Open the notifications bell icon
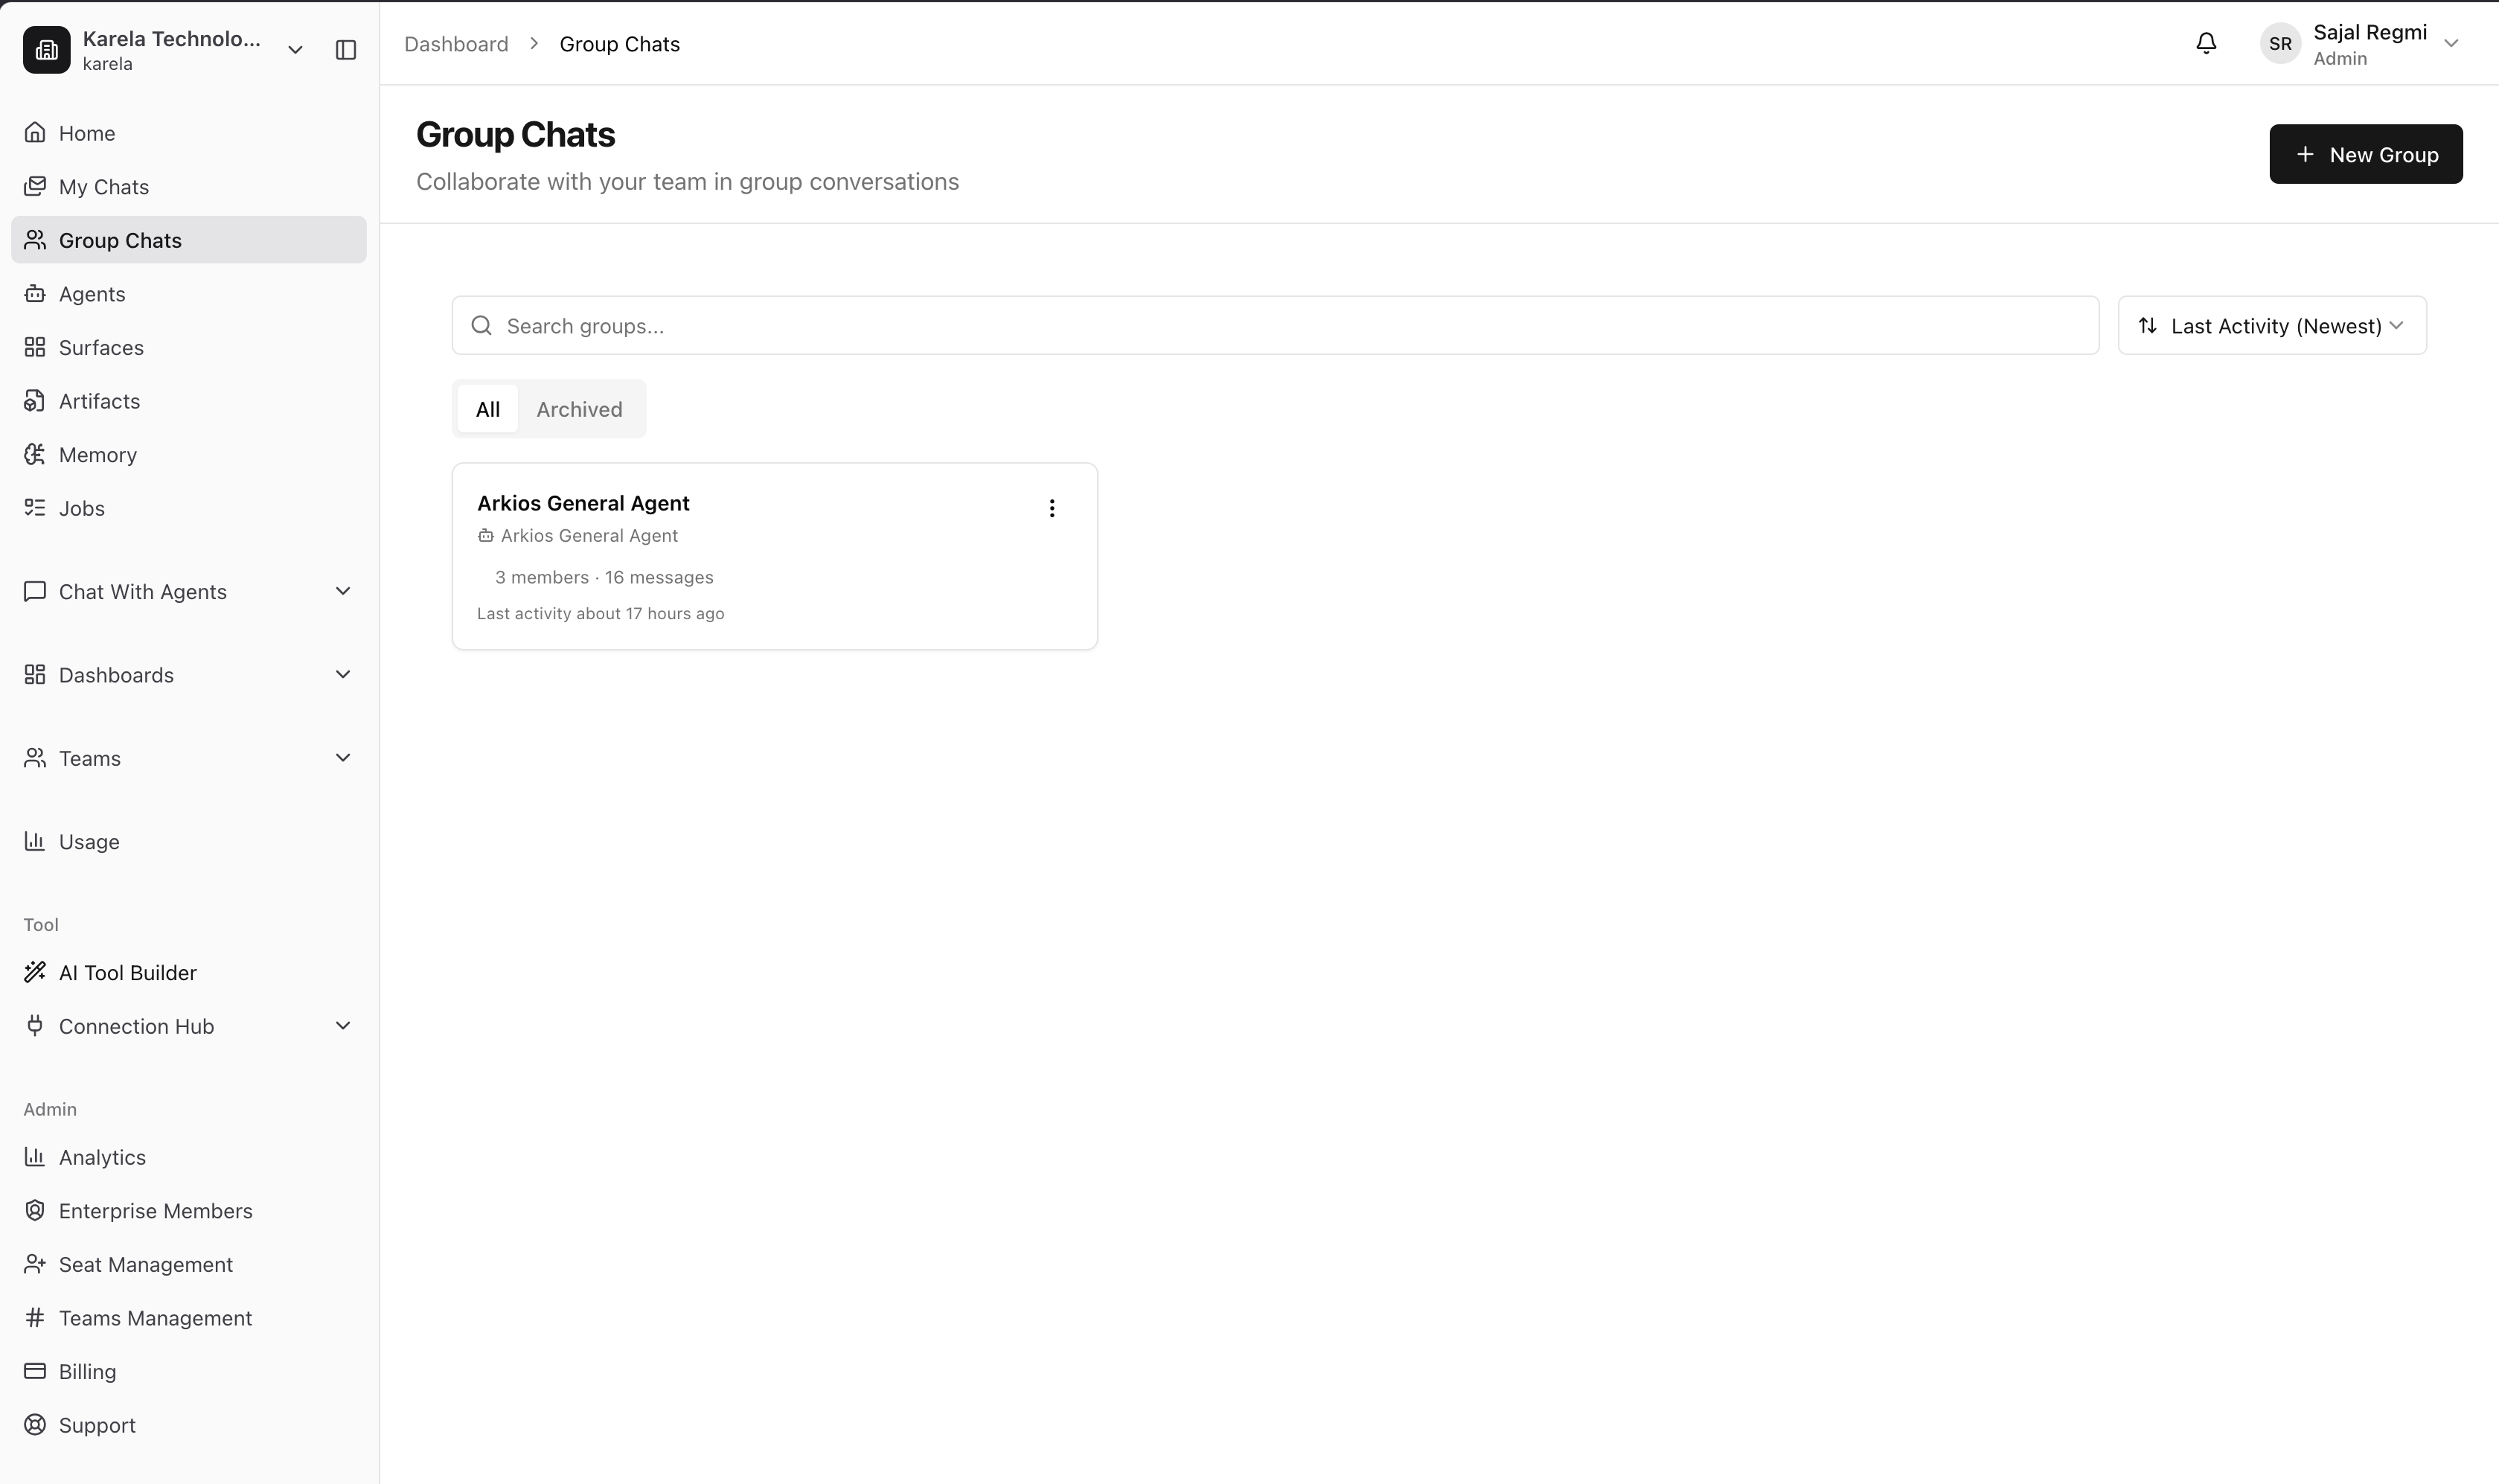Screen dimensions: 2499x1484 coord(2206,43)
